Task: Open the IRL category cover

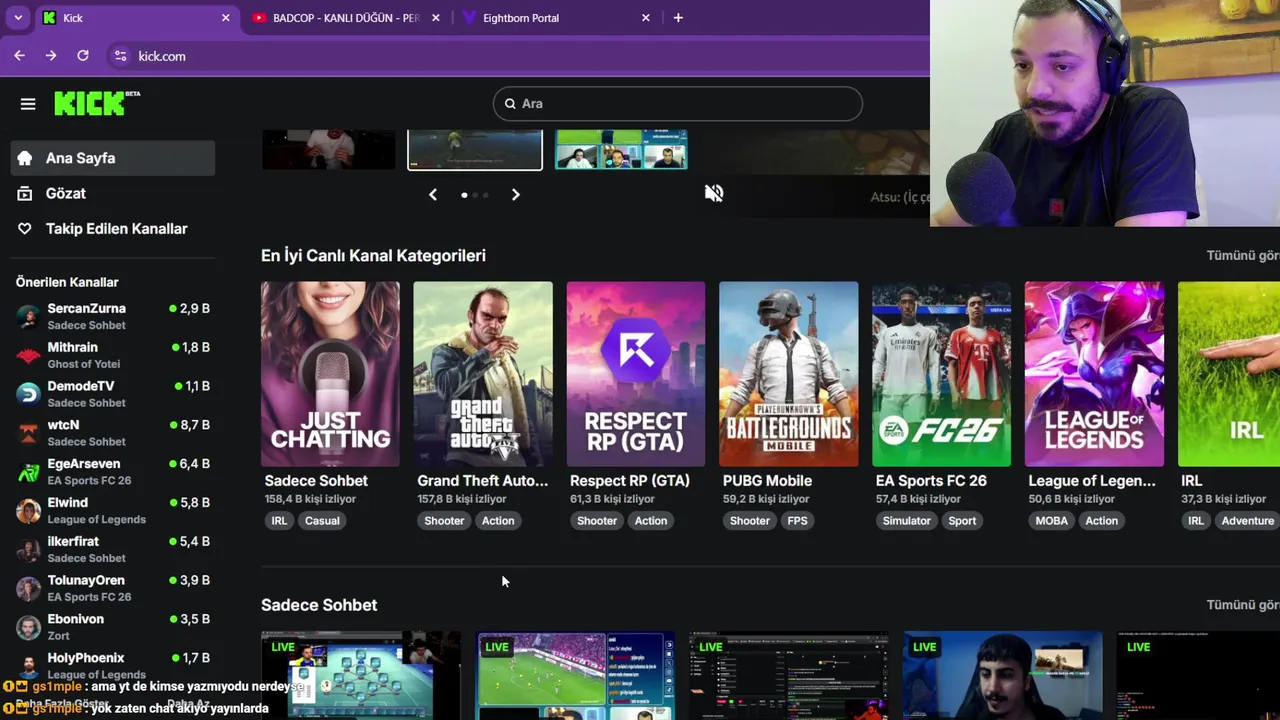Action: click(x=1229, y=374)
